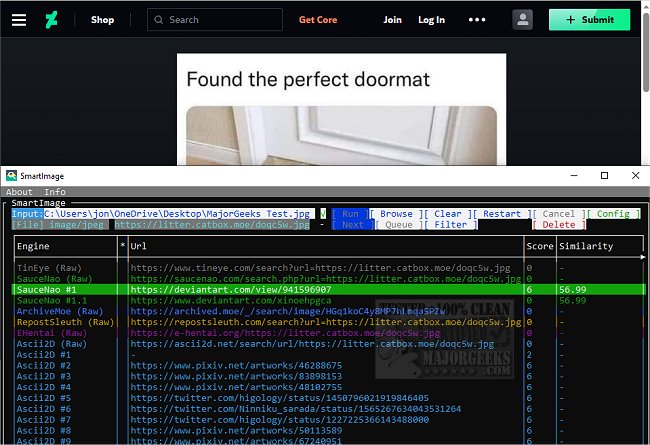This screenshot has height=445, width=650.
Task: Click the Cancel button
Action: pyautogui.click(x=559, y=214)
